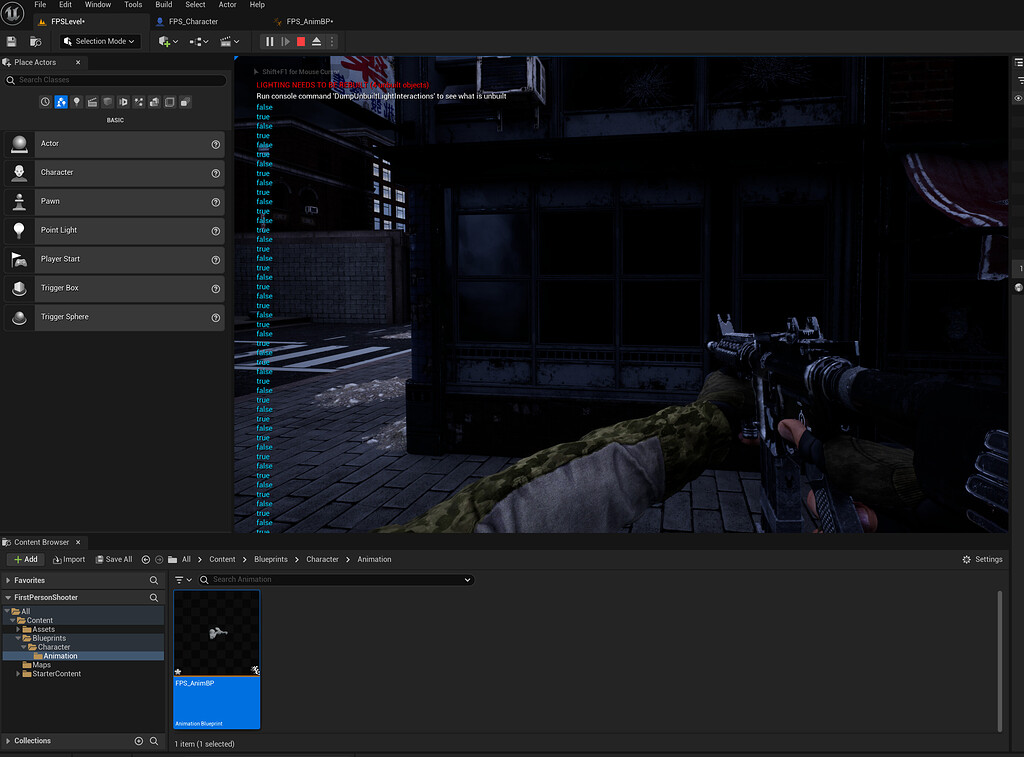Open Content Browser Settings
The height and width of the screenshot is (757, 1024).
coord(981,559)
